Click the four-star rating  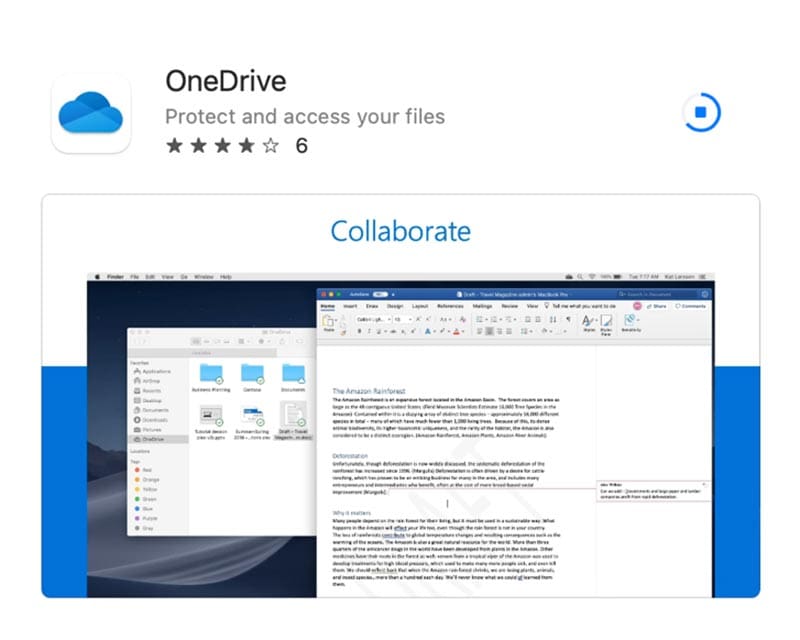(222, 145)
